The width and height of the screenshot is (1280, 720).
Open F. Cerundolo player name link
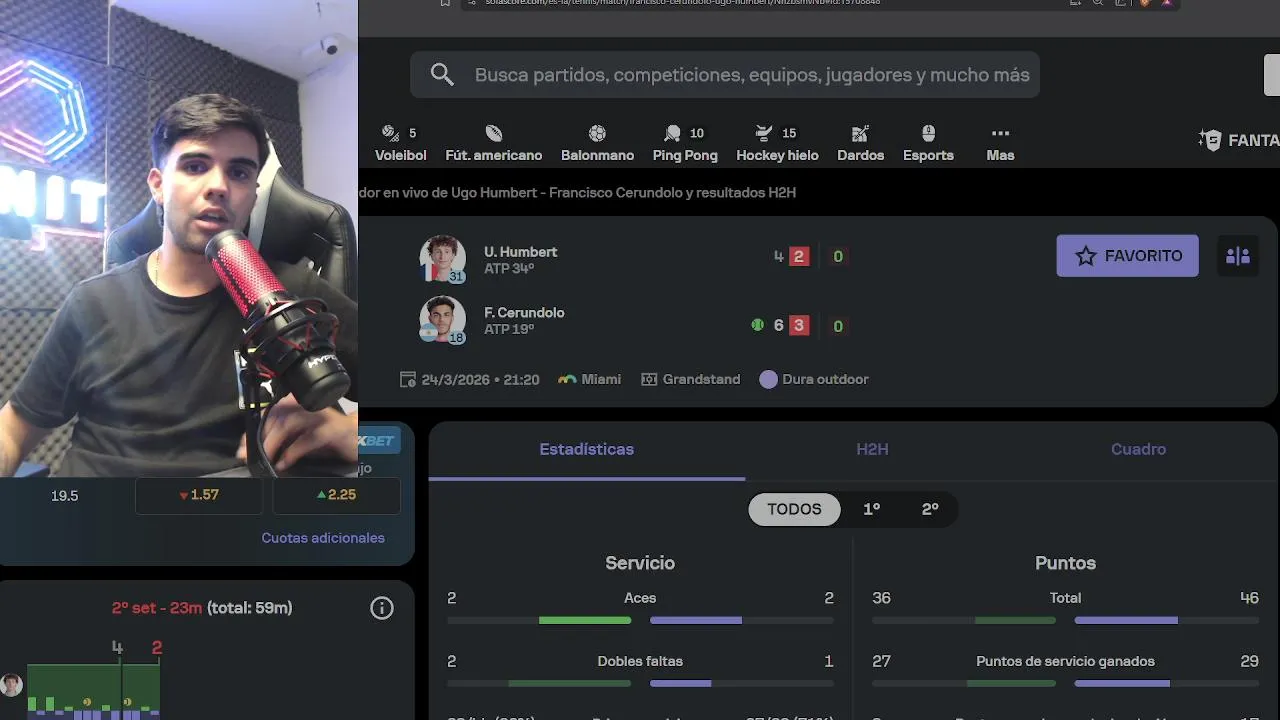[x=524, y=313]
